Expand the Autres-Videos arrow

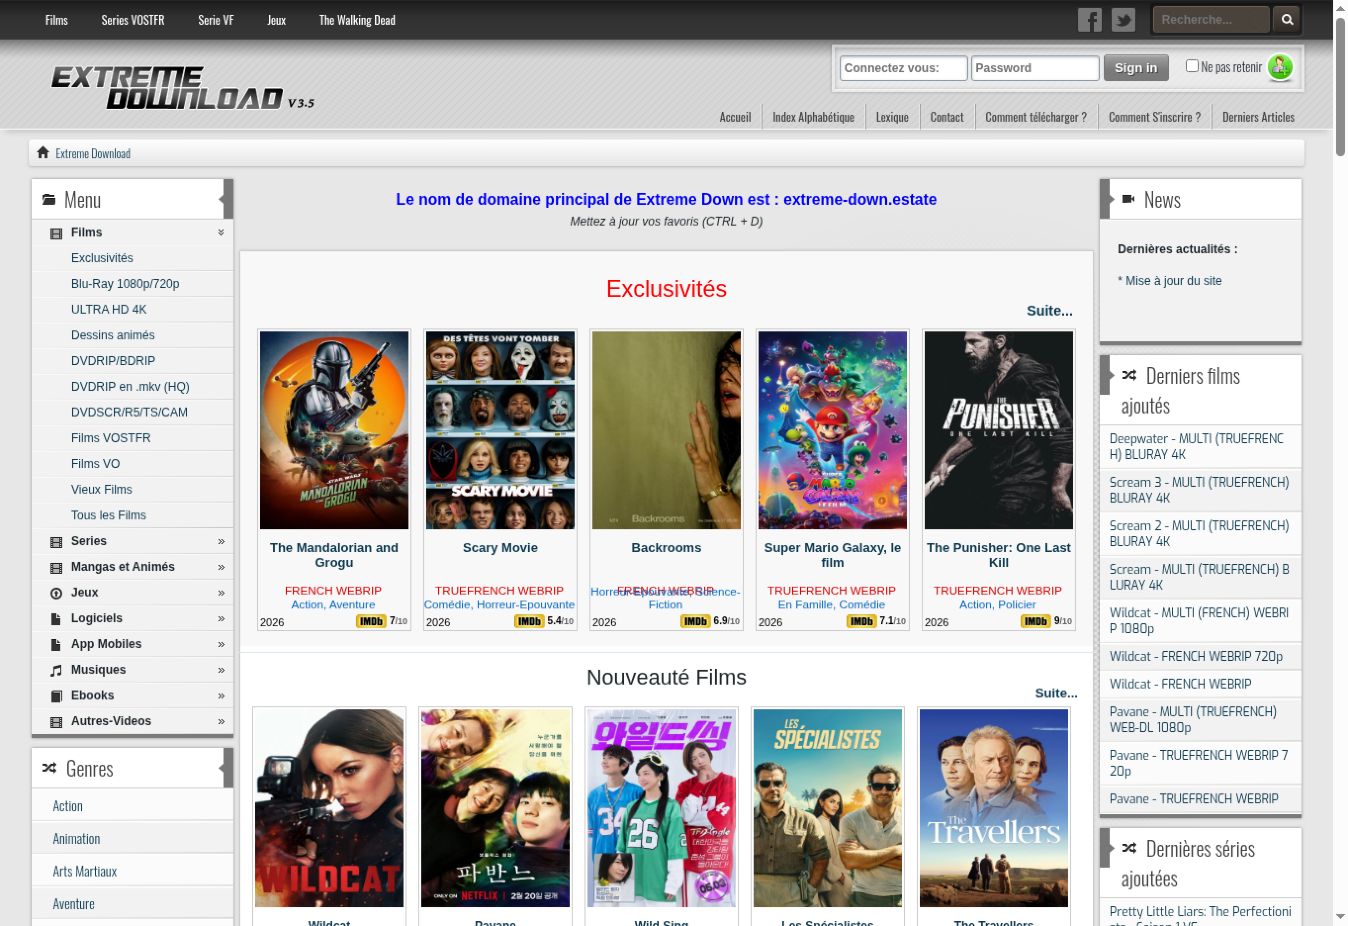click(x=221, y=721)
